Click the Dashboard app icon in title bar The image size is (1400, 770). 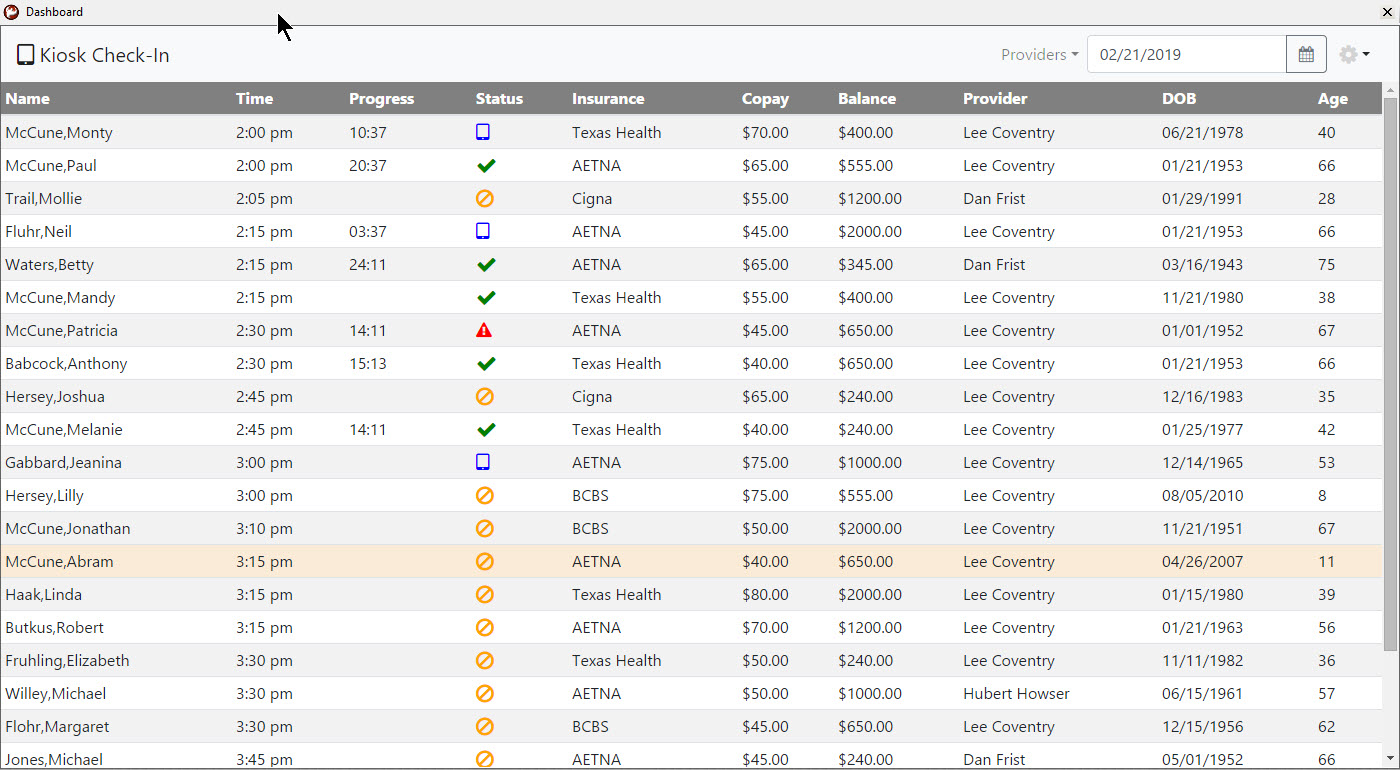tap(12, 12)
